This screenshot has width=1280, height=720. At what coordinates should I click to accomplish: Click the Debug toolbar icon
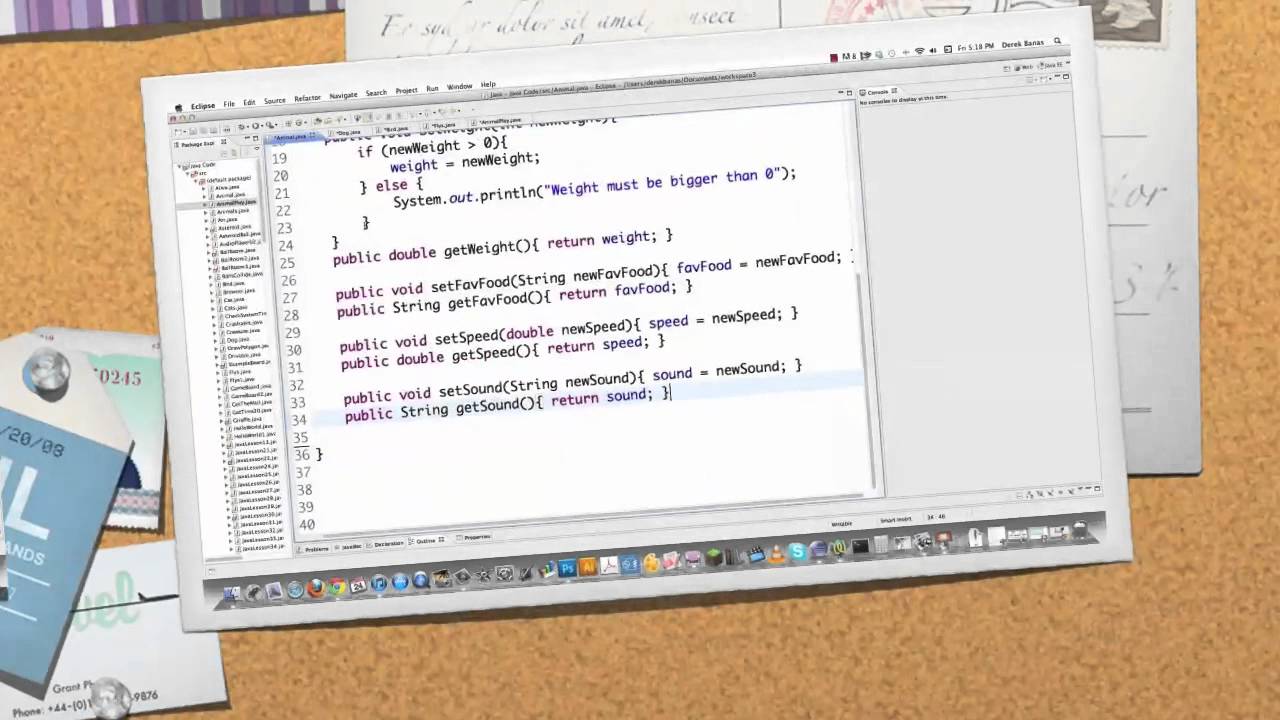click(x=242, y=126)
